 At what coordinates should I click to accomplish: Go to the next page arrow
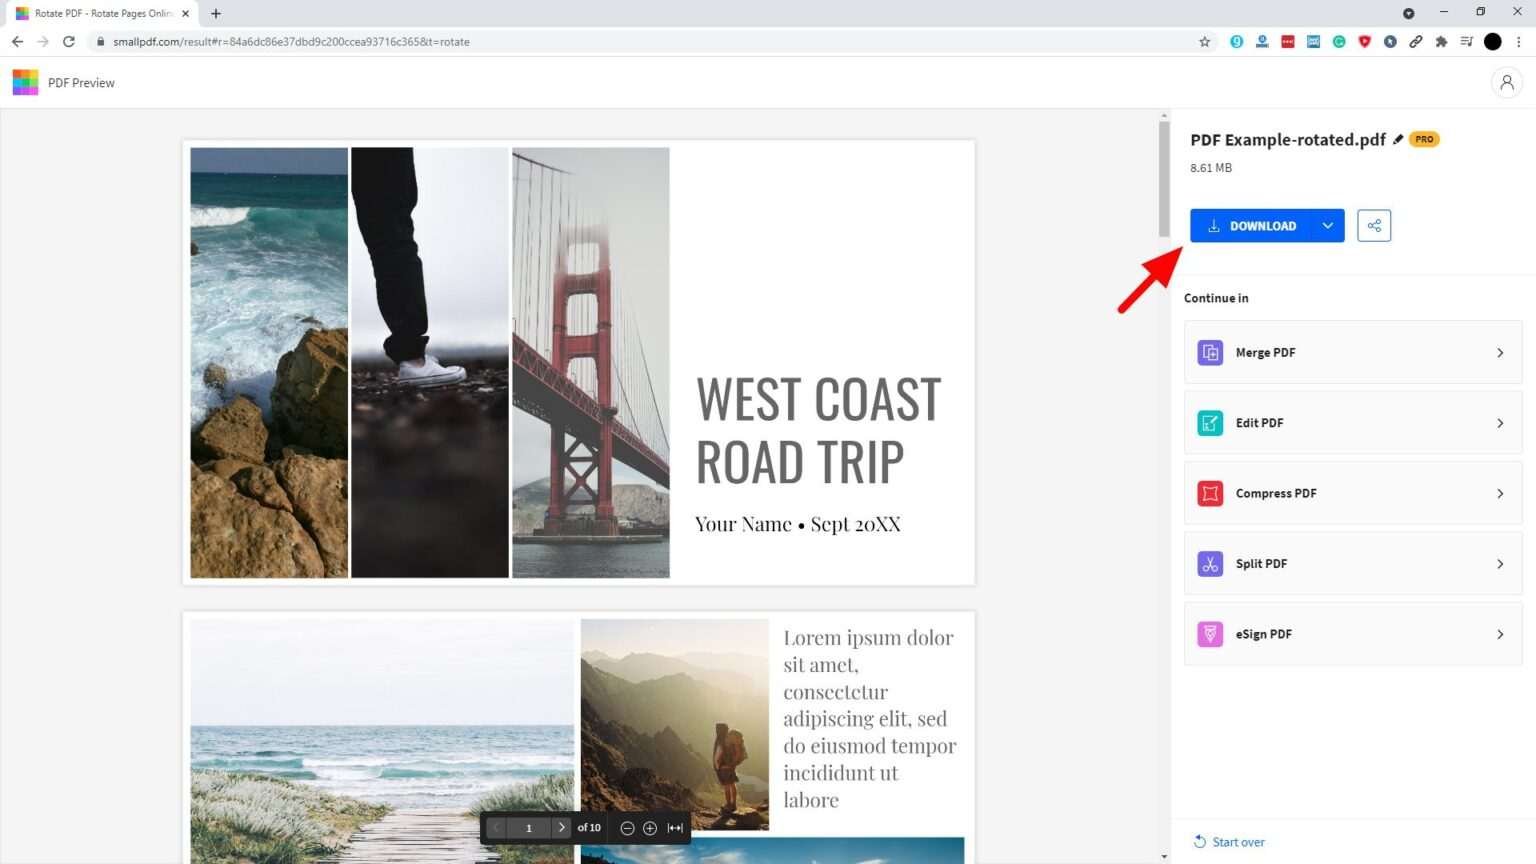[561, 828]
